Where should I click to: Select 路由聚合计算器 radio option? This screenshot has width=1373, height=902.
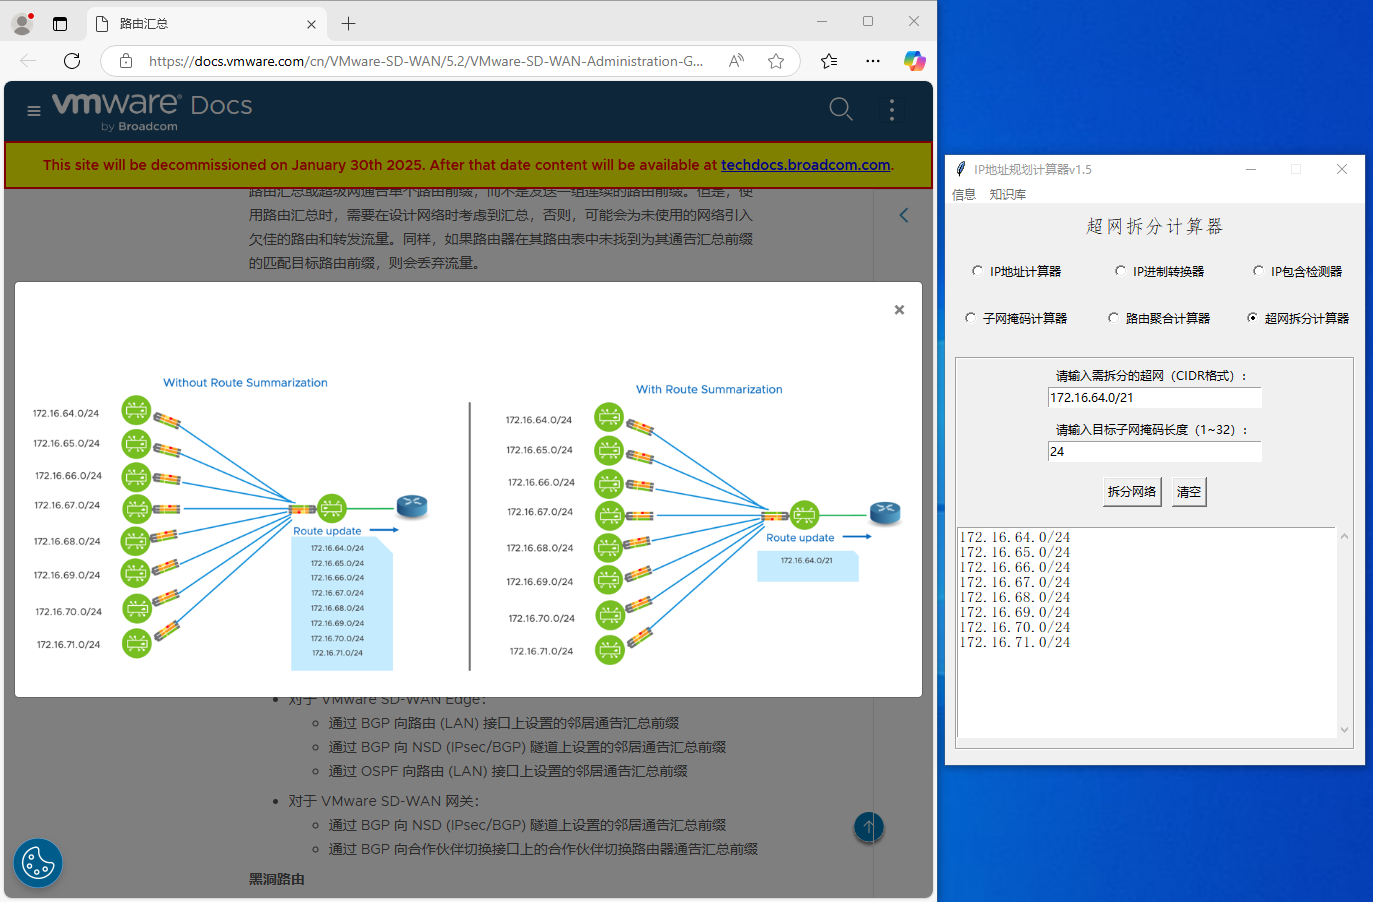coord(1159,318)
